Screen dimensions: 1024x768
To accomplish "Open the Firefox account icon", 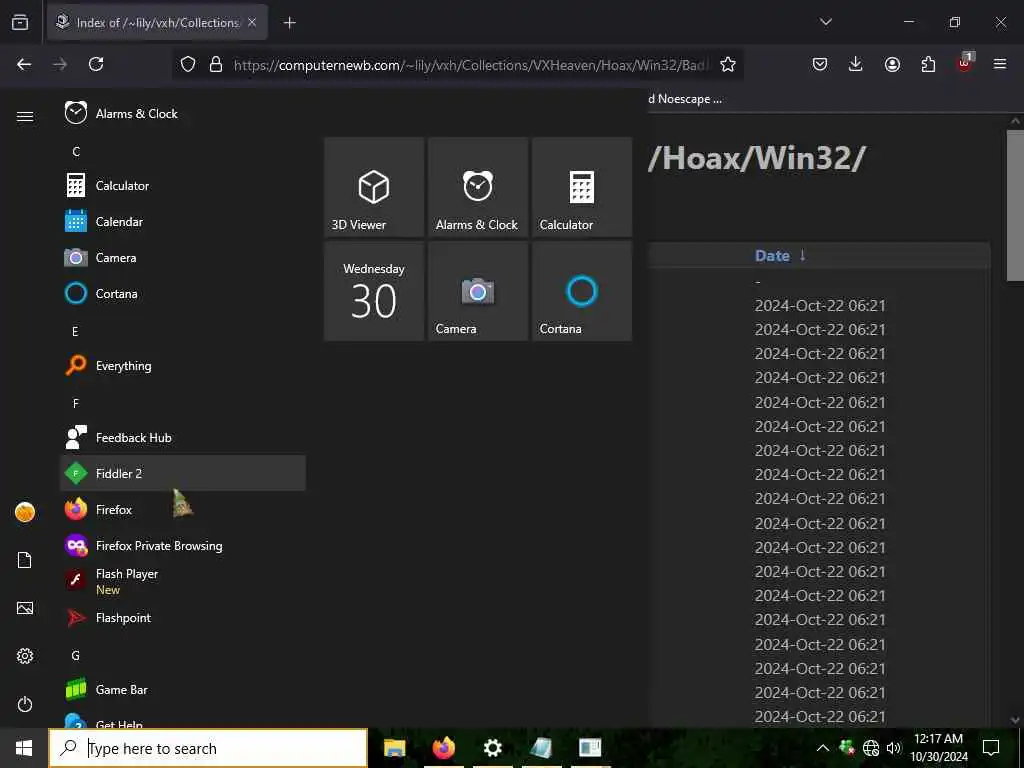I will pyautogui.click(x=892, y=64).
